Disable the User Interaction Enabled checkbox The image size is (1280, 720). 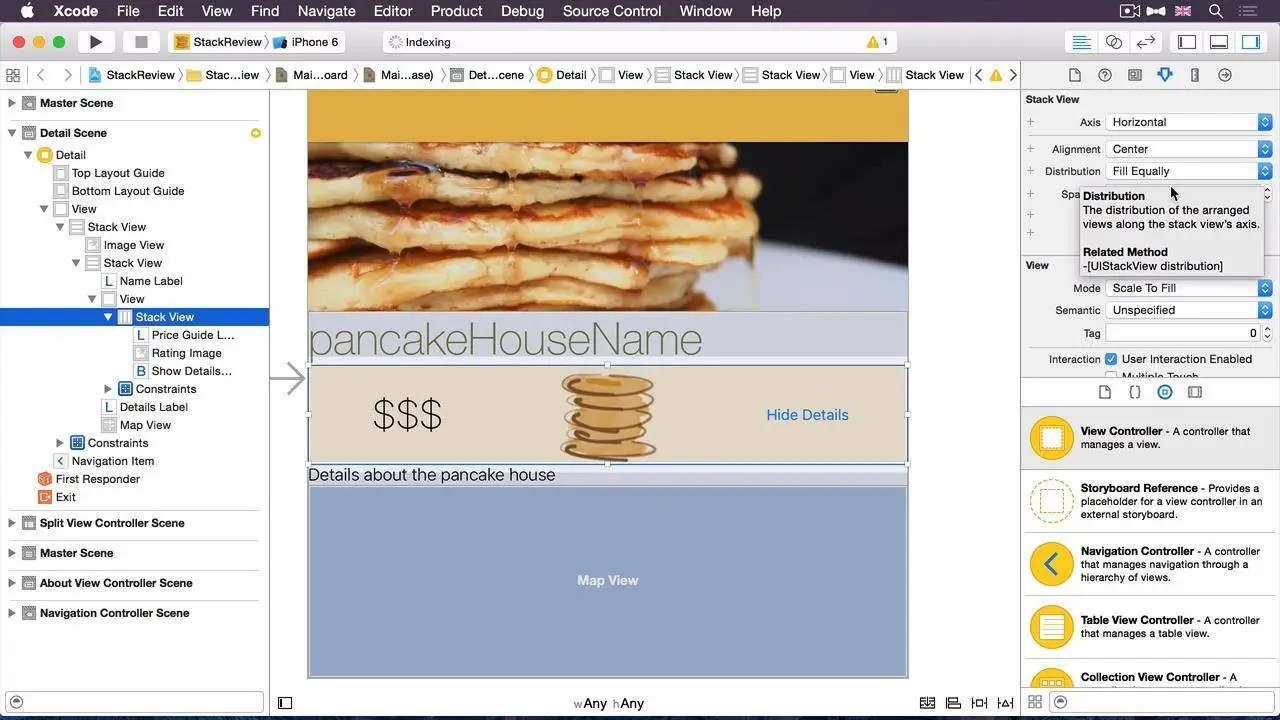coord(1113,359)
